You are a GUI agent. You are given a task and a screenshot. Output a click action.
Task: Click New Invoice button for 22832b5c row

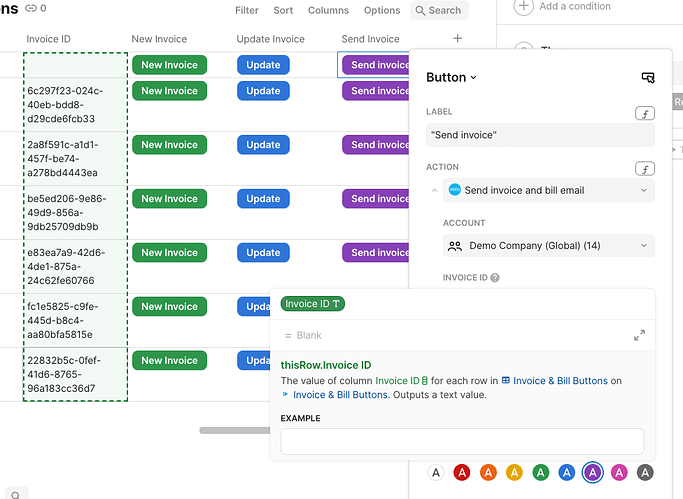[x=169, y=361]
